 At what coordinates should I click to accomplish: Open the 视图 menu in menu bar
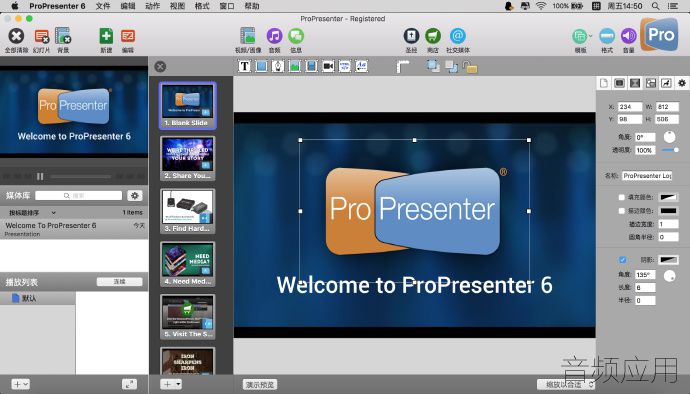[x=177, y=6]
